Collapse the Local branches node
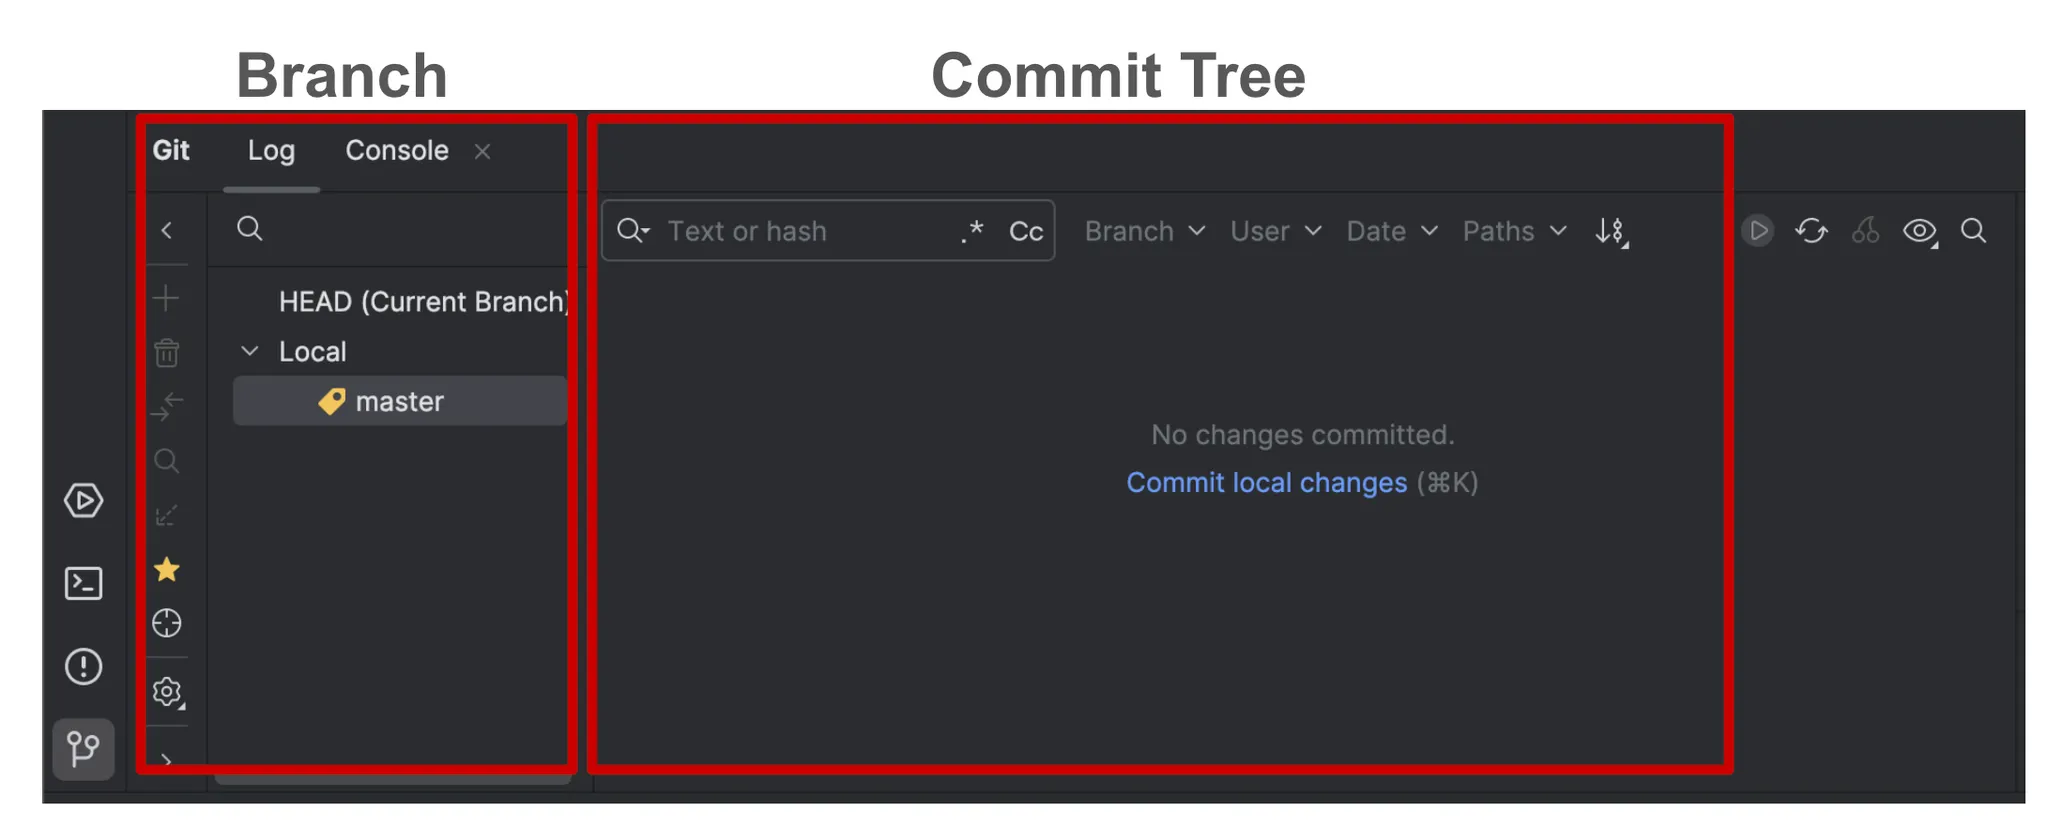Viewport: 2048px width, 830px height. [250, 351]
